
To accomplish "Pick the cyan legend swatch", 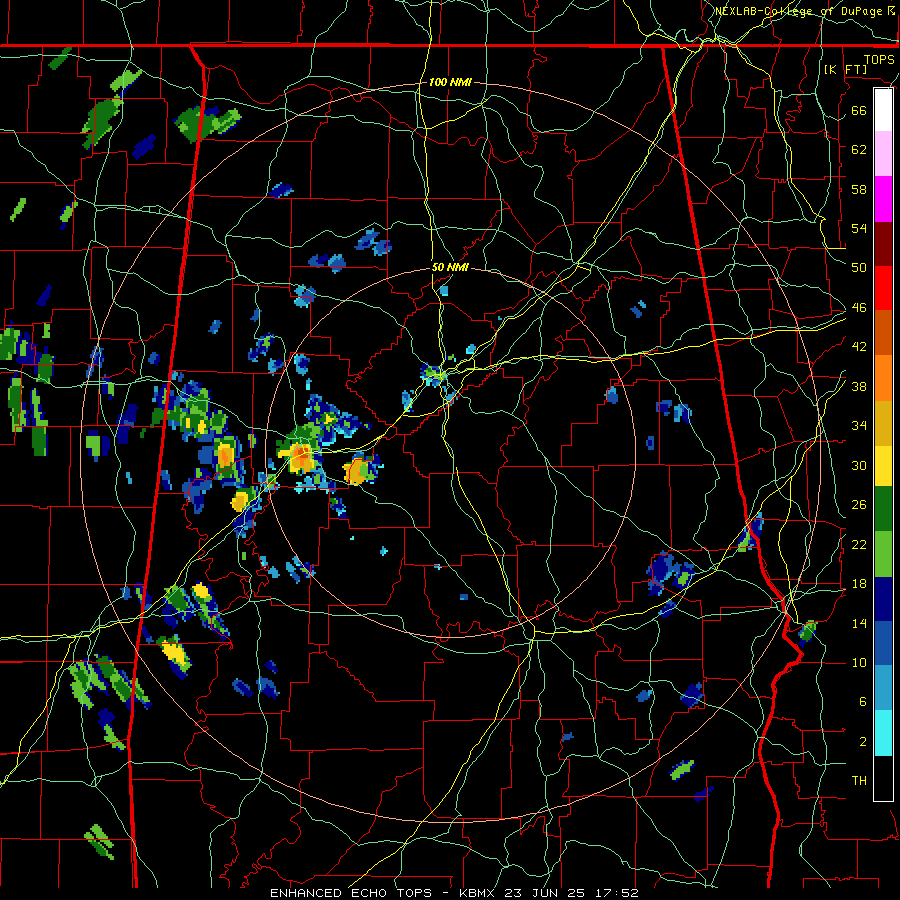I will tap(883, 733).
